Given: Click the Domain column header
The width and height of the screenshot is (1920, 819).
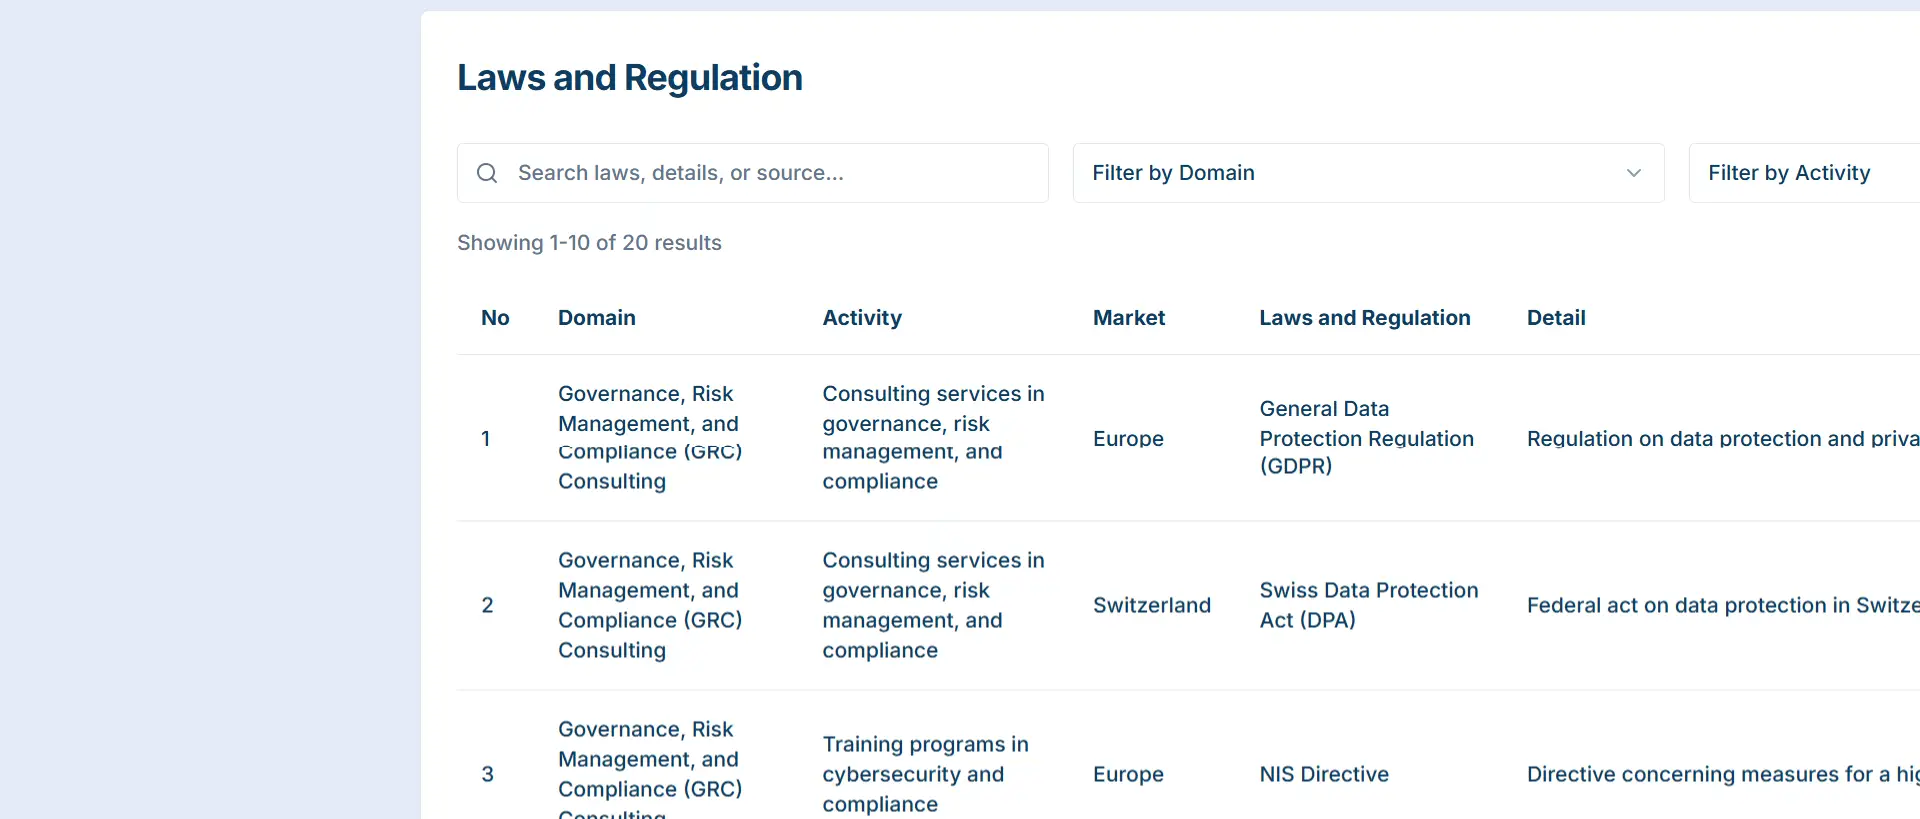Looking at the screenshot, I should click(x=596, y=318).
